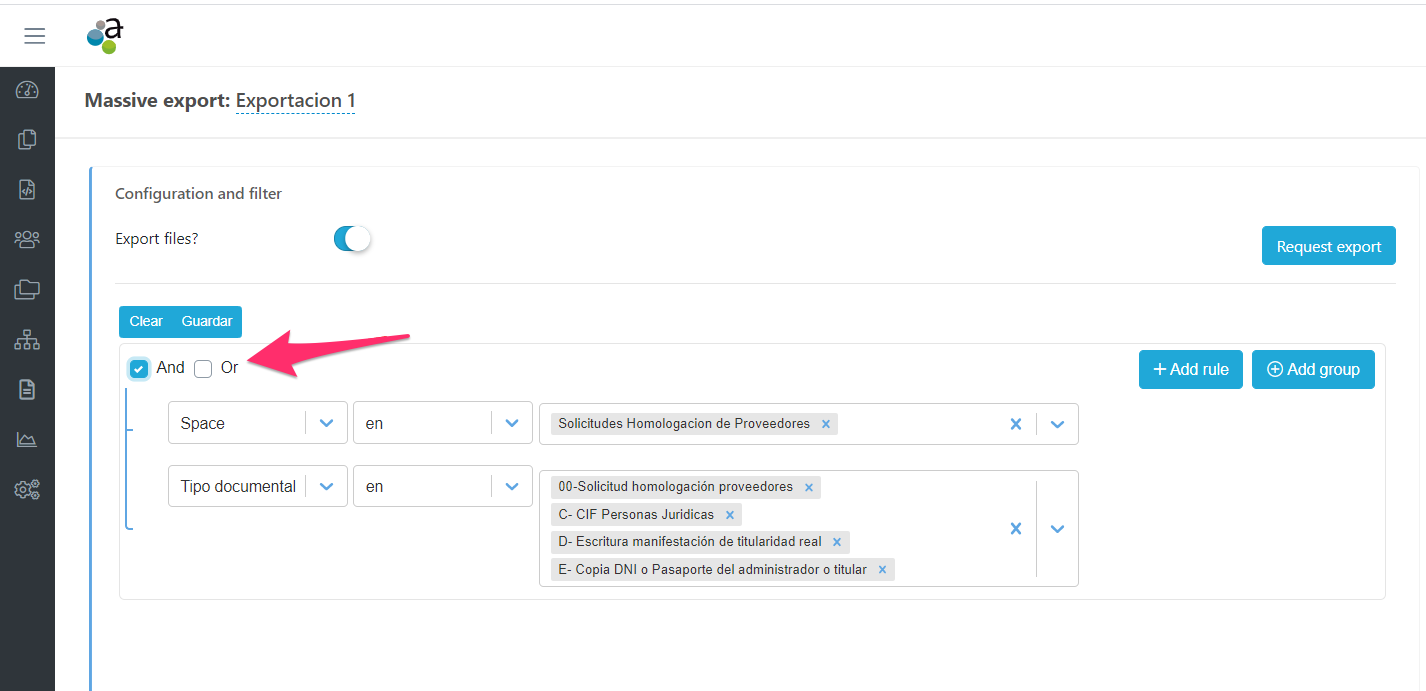Image resolution: width=1426 pixels, height=691 pixels.
Task: Click the Add rule button
Action: (x=1190, y=369)
